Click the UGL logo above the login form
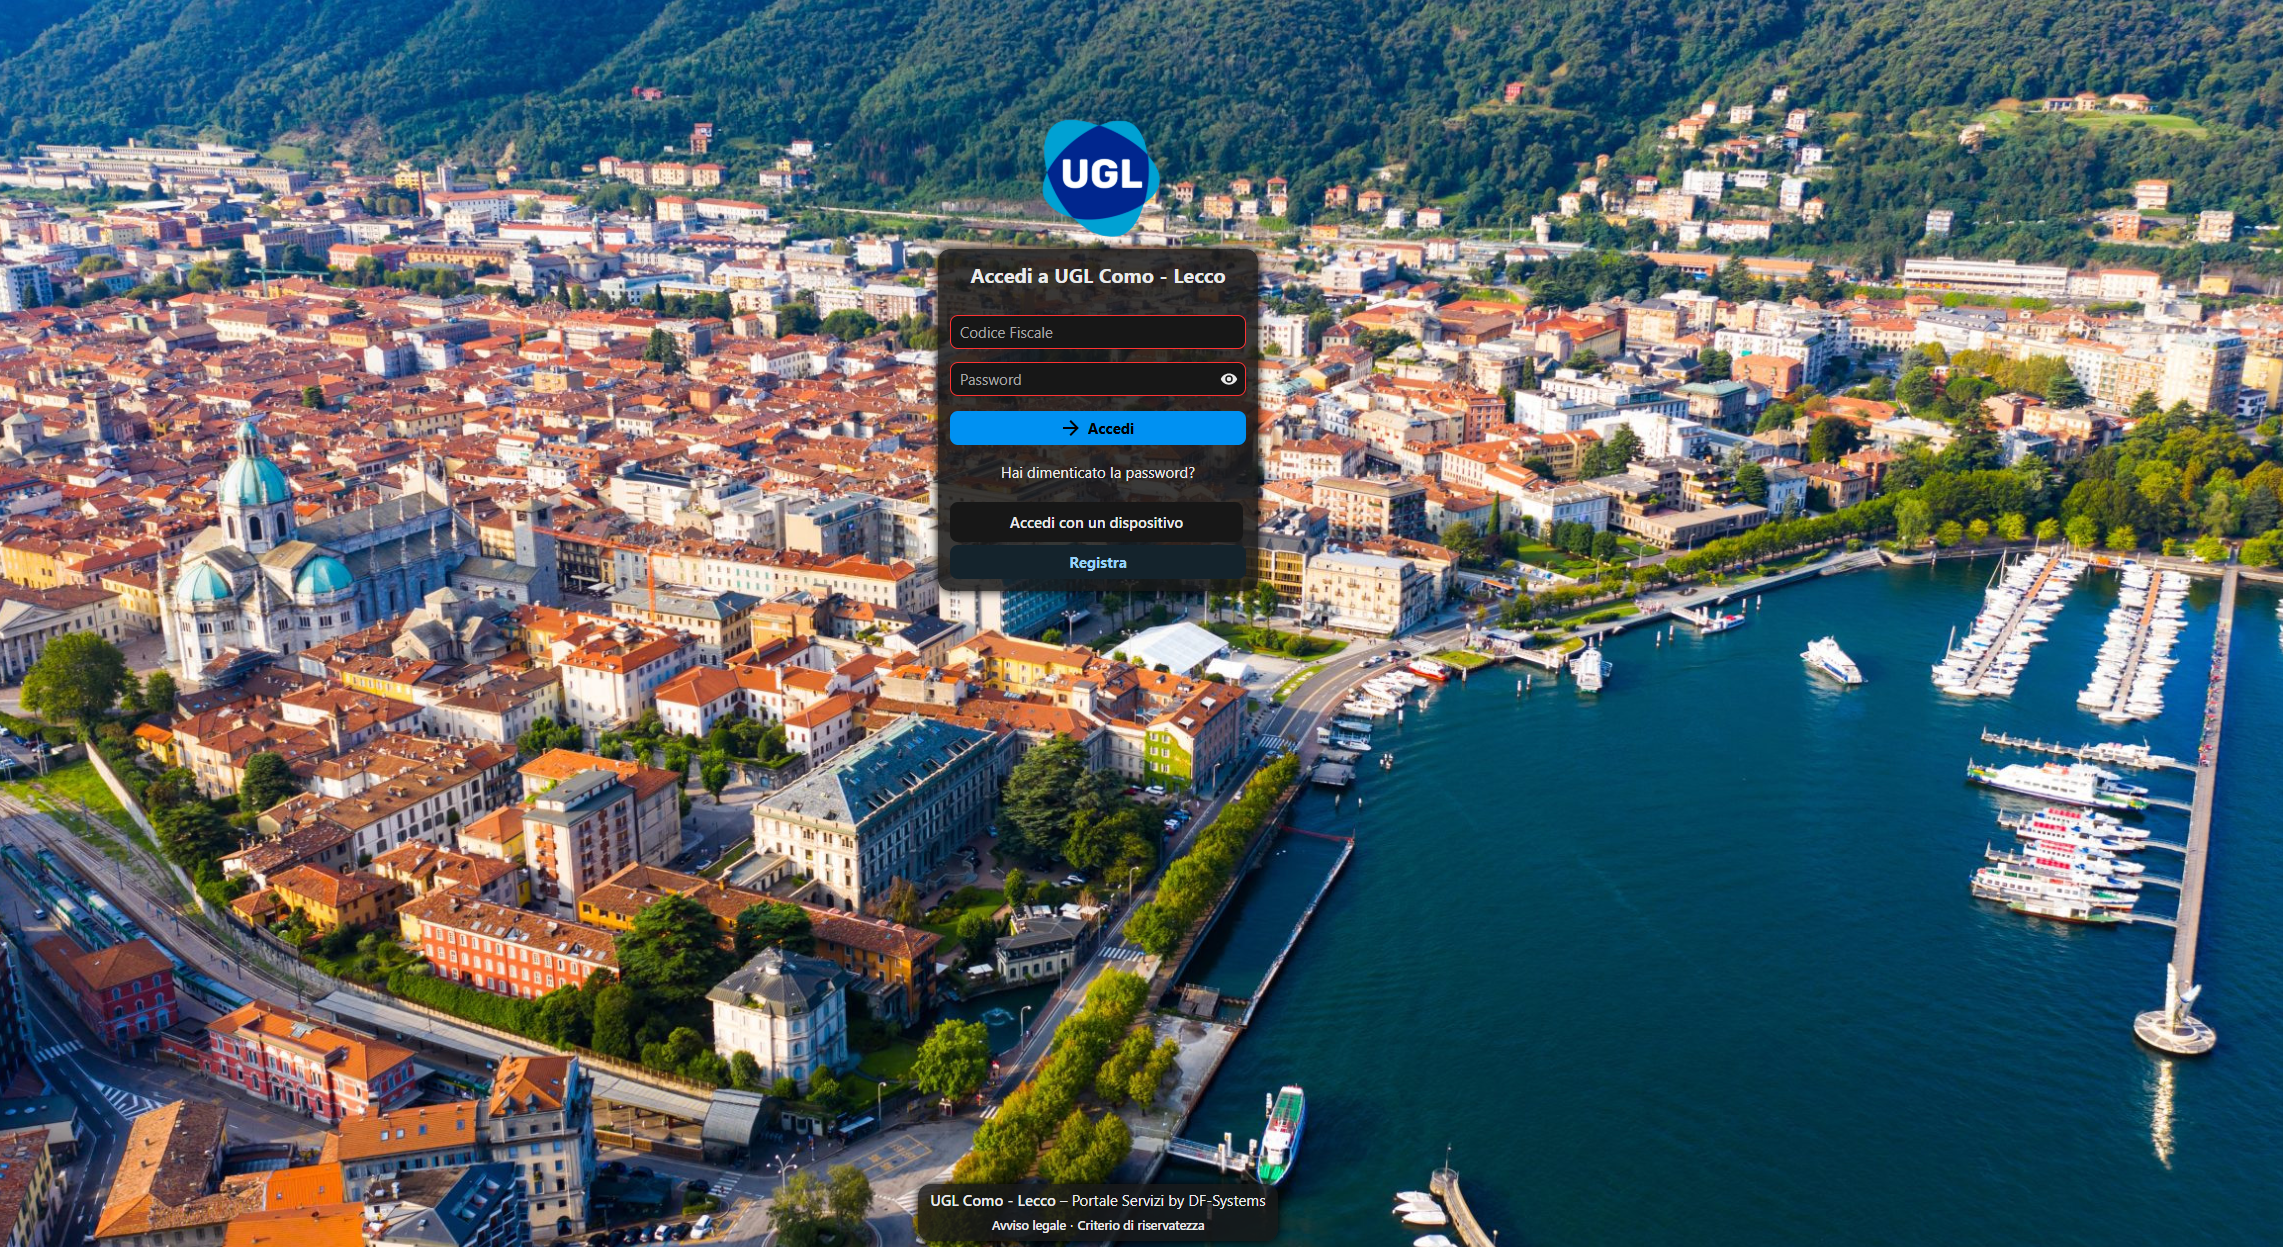The image size is (2283, 1247). click(x=1100, y=177)
